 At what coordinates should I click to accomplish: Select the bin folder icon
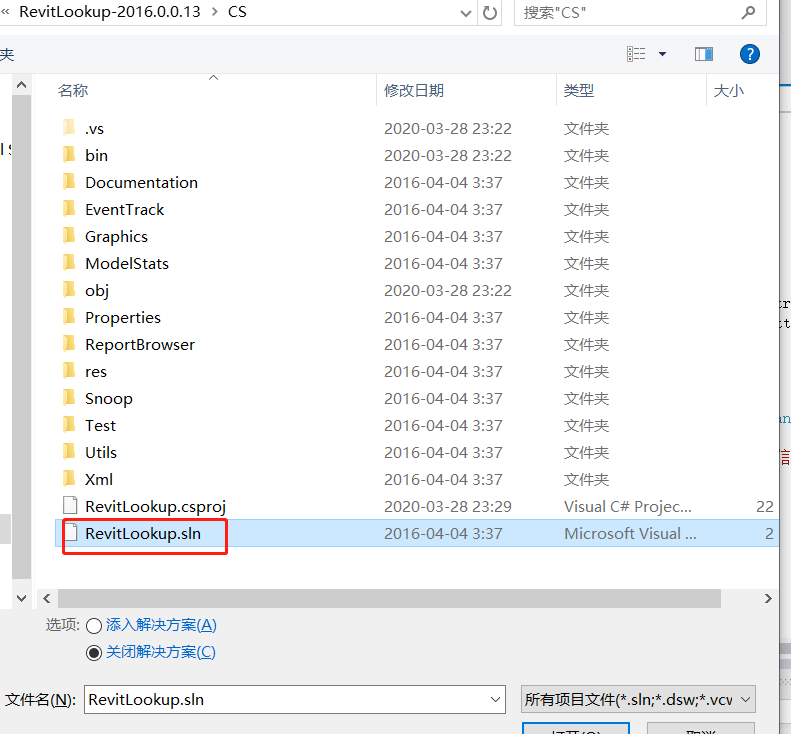coord(69,154)
